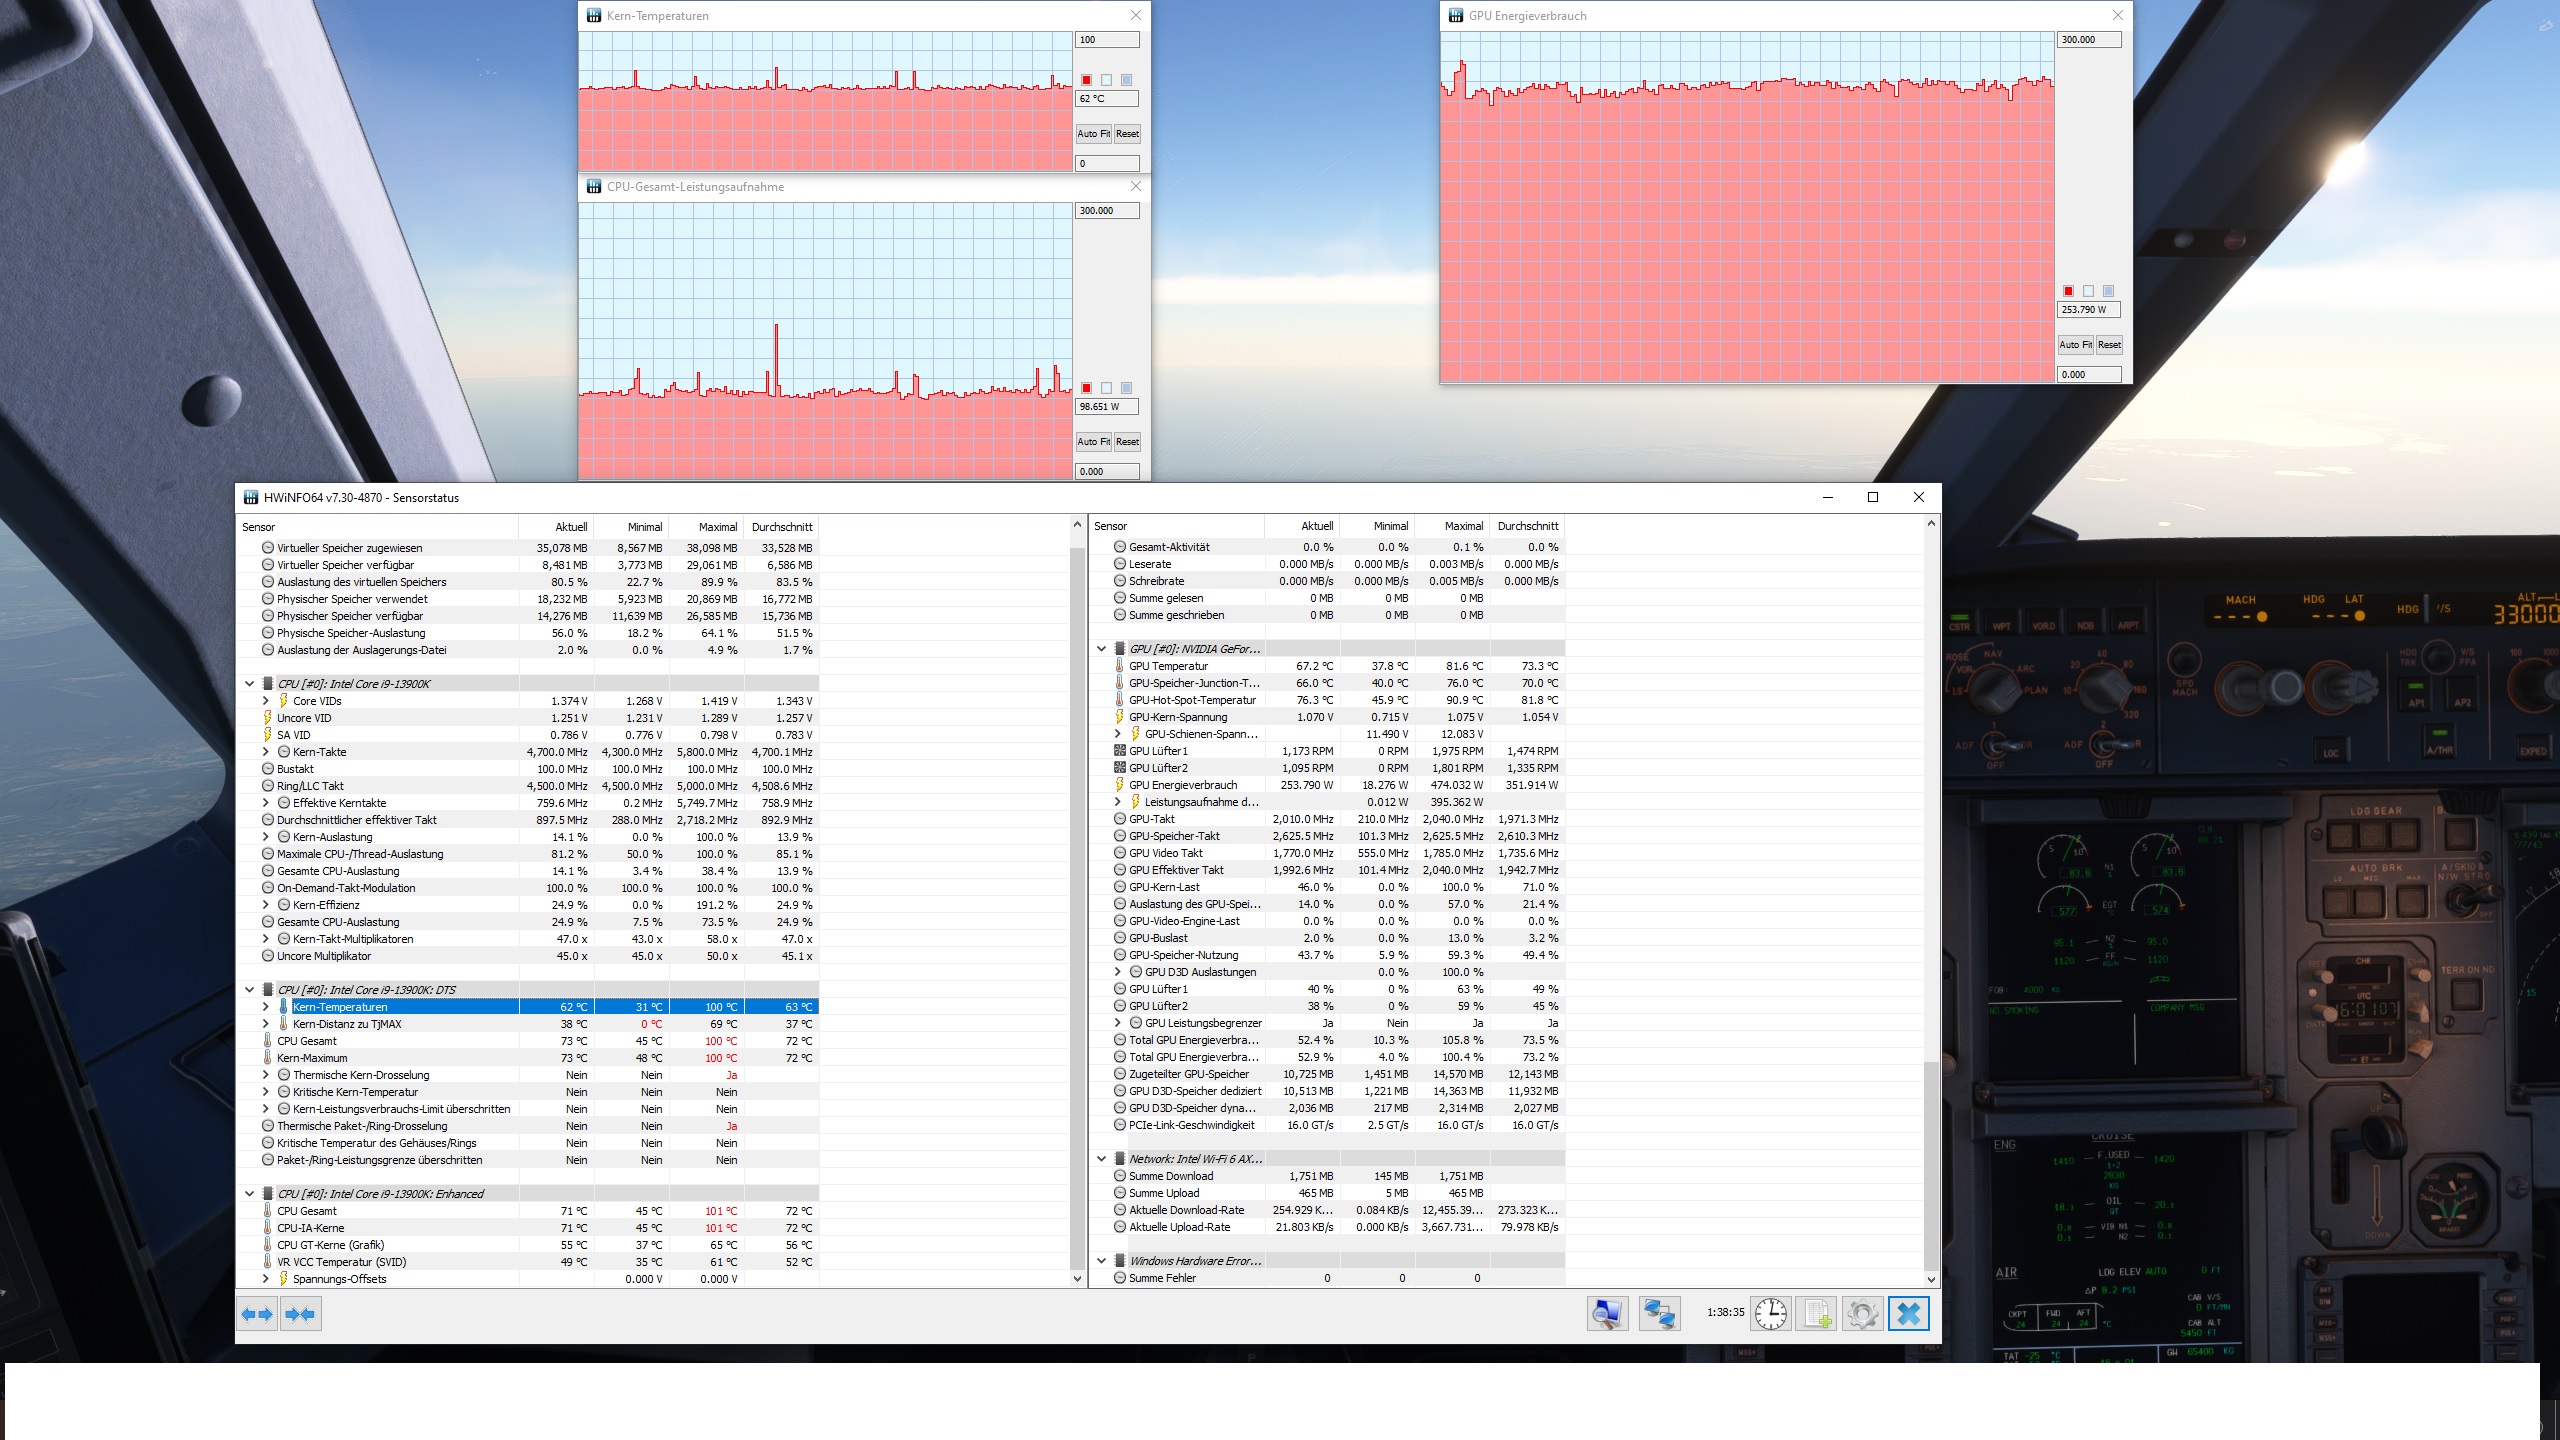Click the expand-columns left-right arrows button
This screenshot has width=2560, height=1440.
click(x=257, y=1314)
